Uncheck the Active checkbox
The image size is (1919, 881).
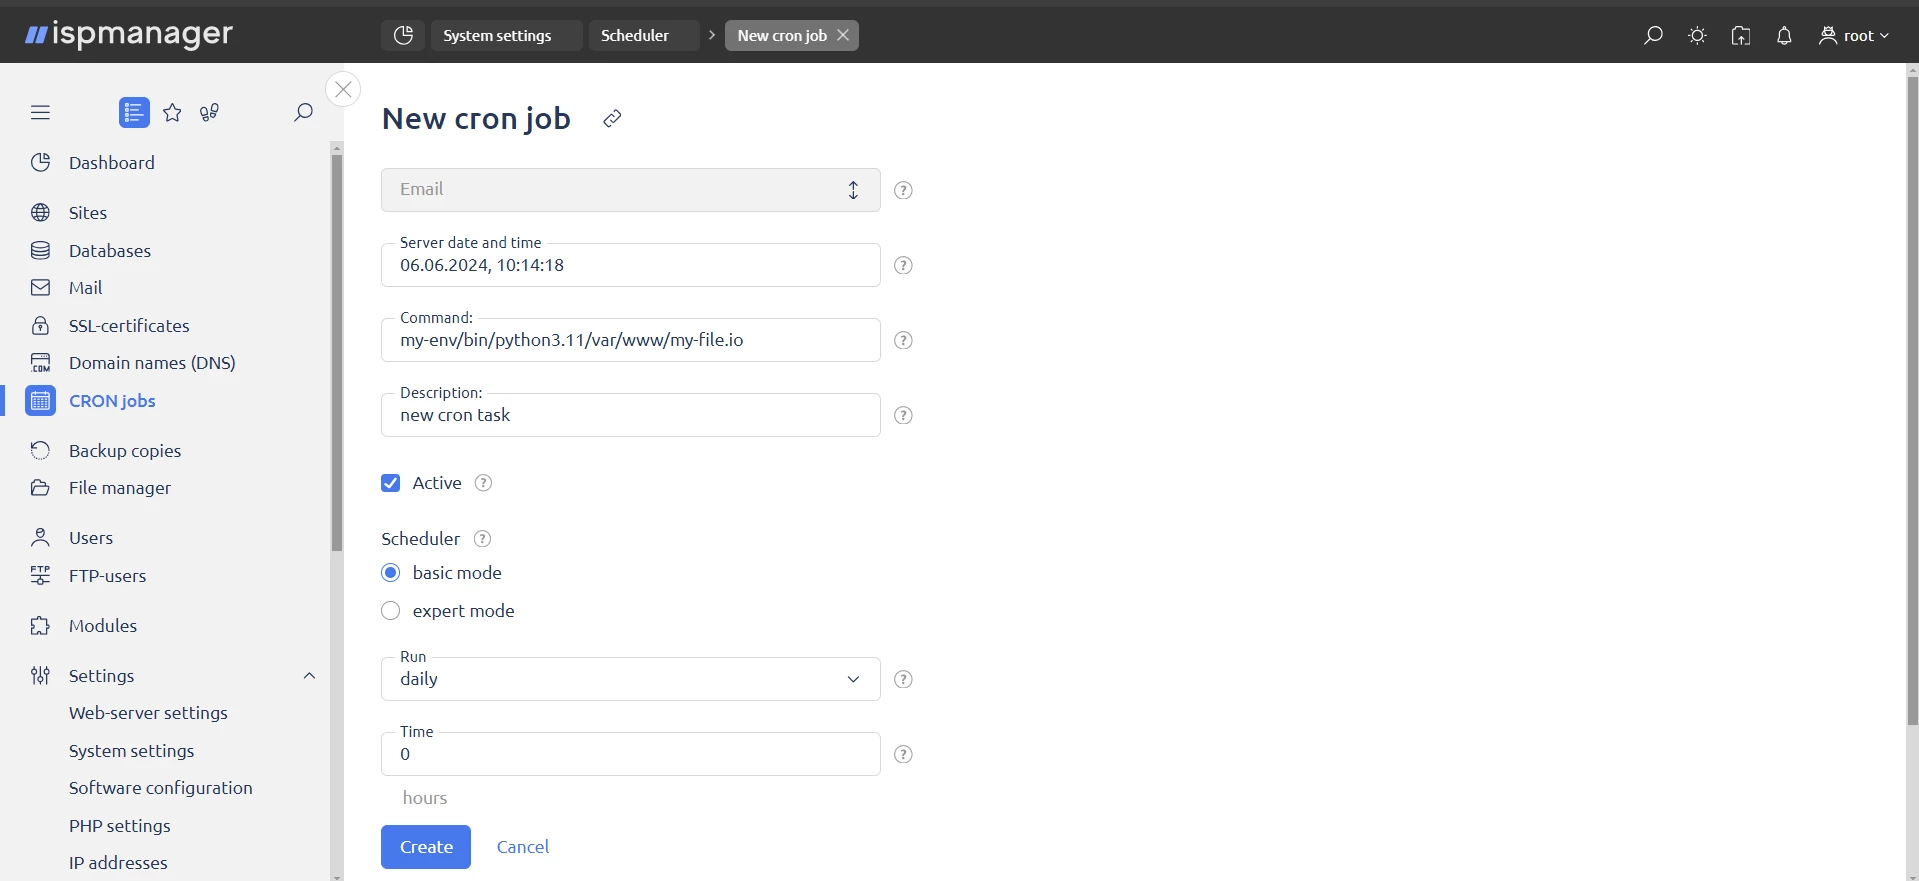pos(390,483)
